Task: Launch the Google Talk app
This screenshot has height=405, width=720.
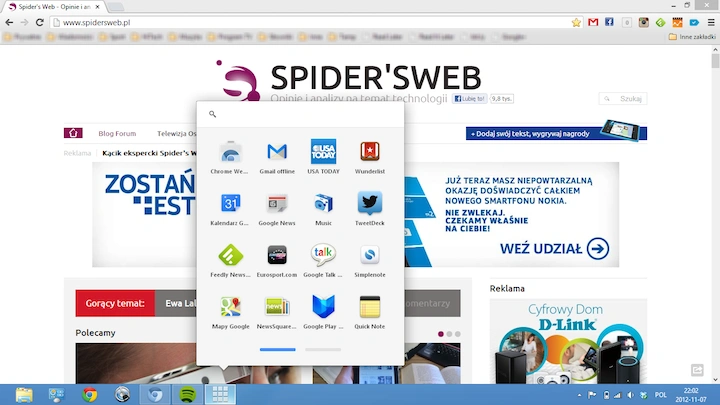Action: pos(323,261)
